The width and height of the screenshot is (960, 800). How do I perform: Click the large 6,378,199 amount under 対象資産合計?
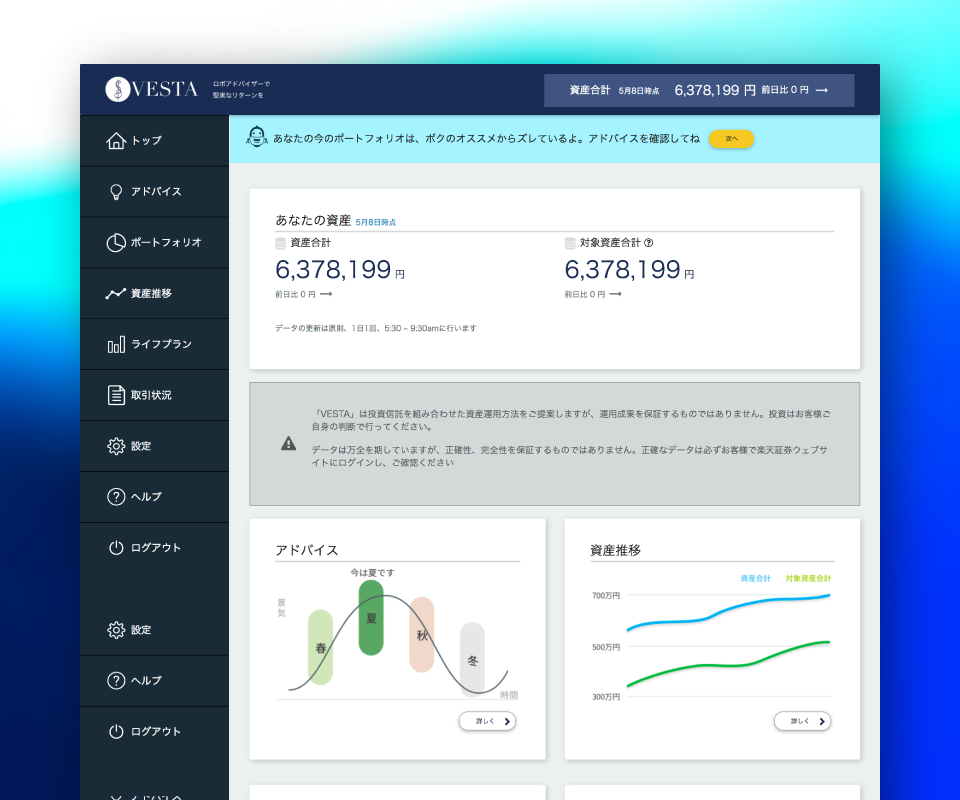click(623, 269)
